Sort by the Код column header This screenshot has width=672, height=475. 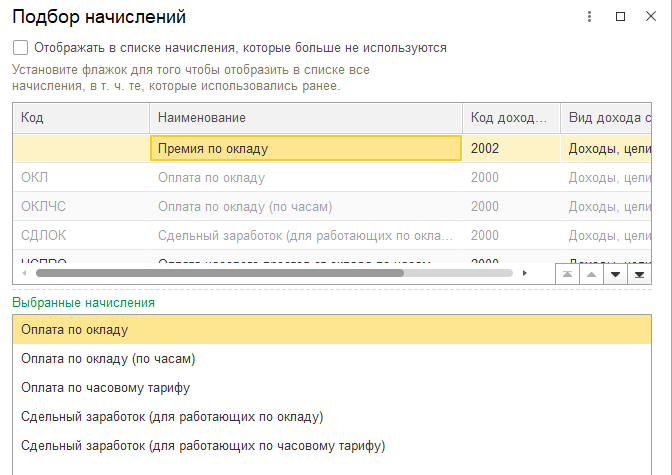pos(80,118)
